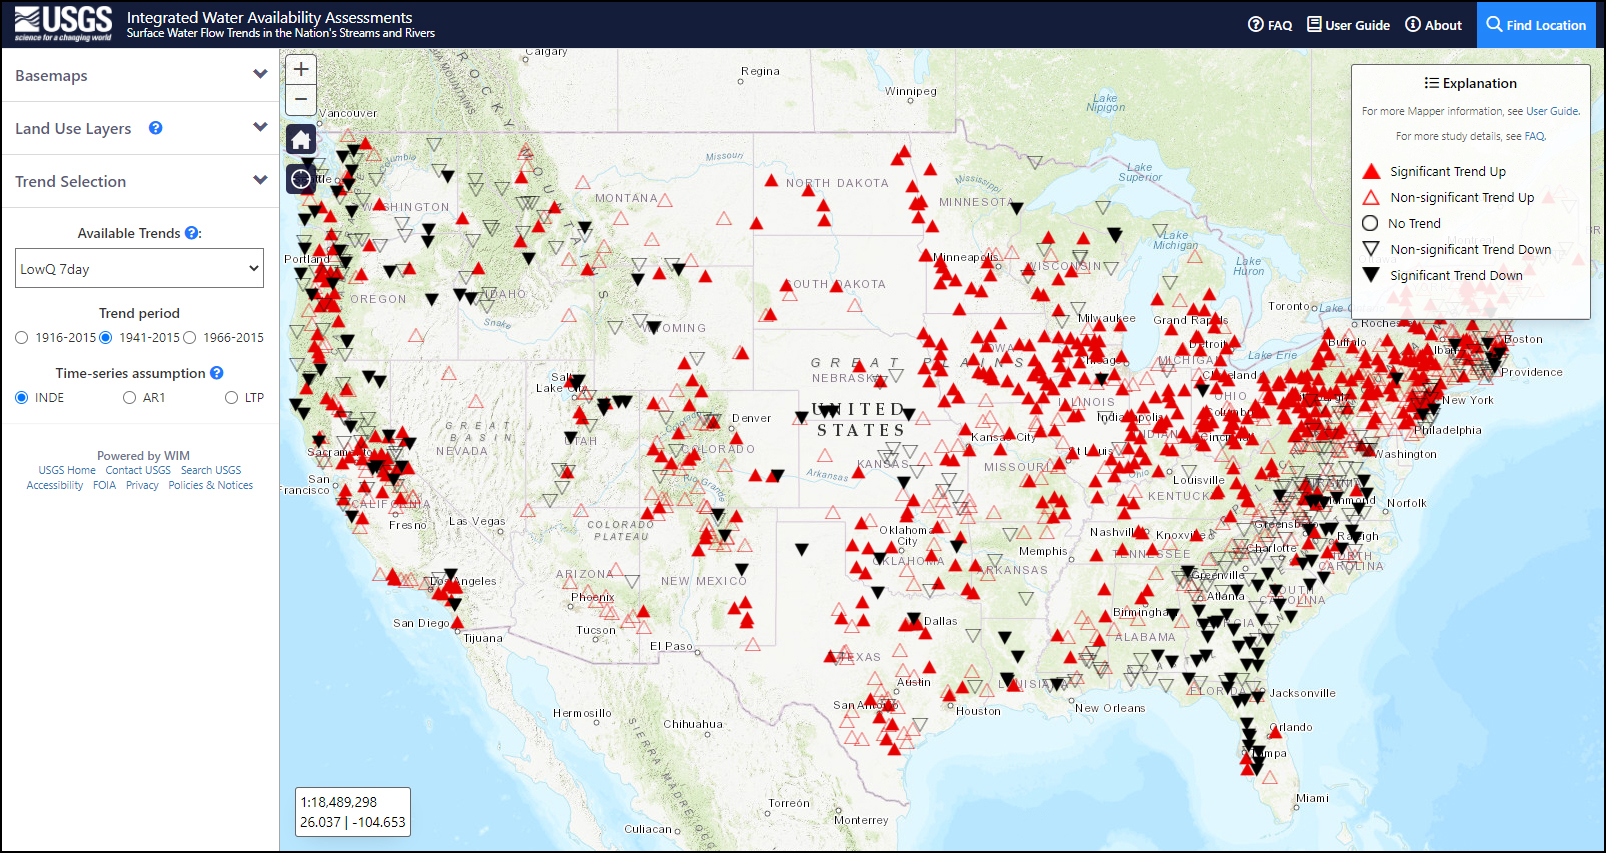Screen dimensions: 1606x853
Task: Open the User Guide from the header
Action: tap(1348, 25)
